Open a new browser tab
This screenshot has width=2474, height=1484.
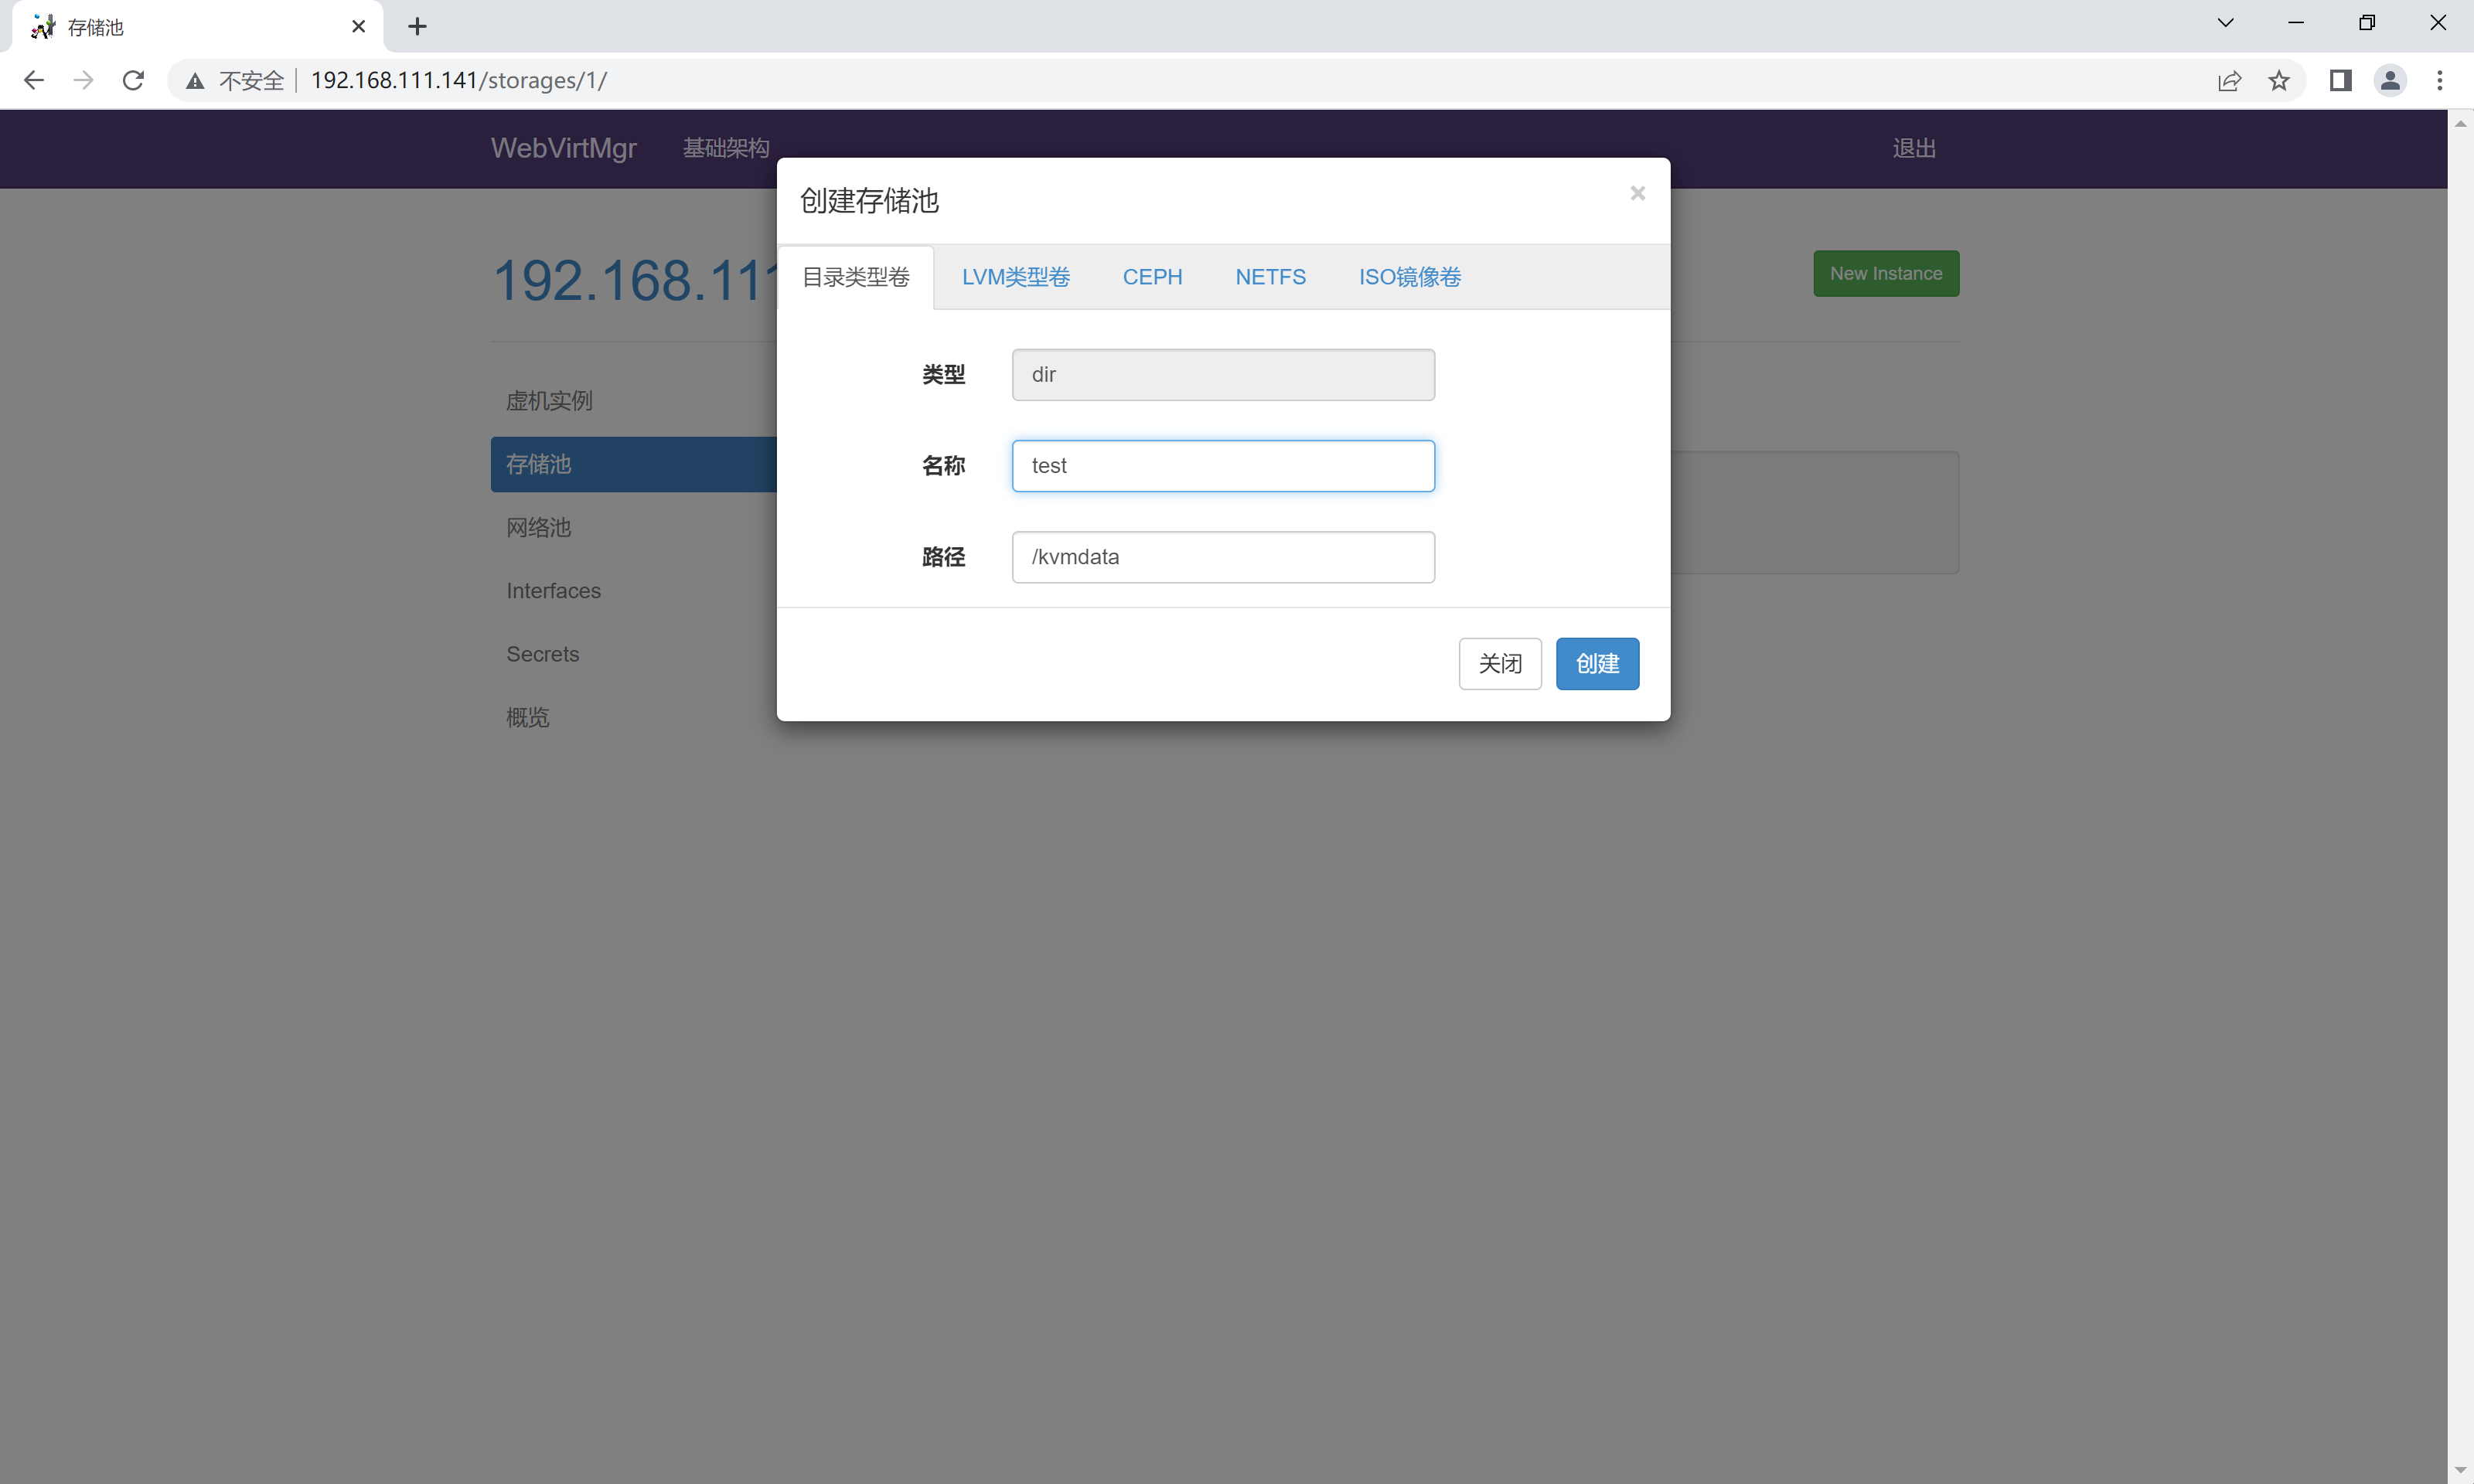click(x=417, y=27)
